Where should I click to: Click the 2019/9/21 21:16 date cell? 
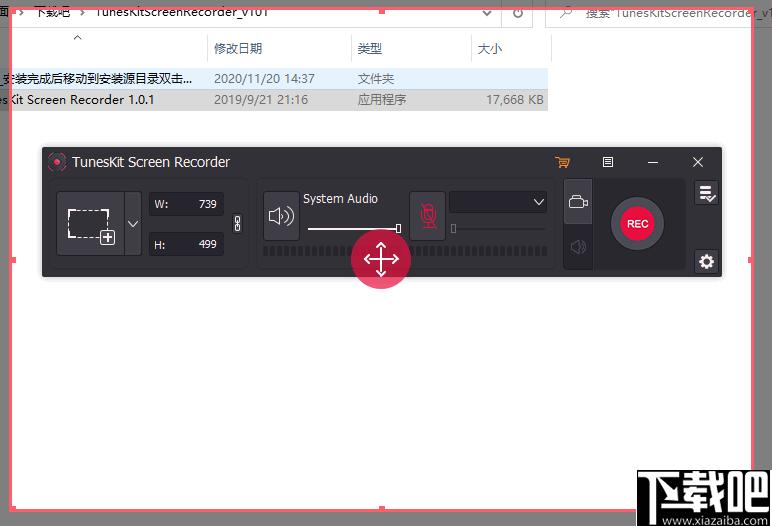261,100
